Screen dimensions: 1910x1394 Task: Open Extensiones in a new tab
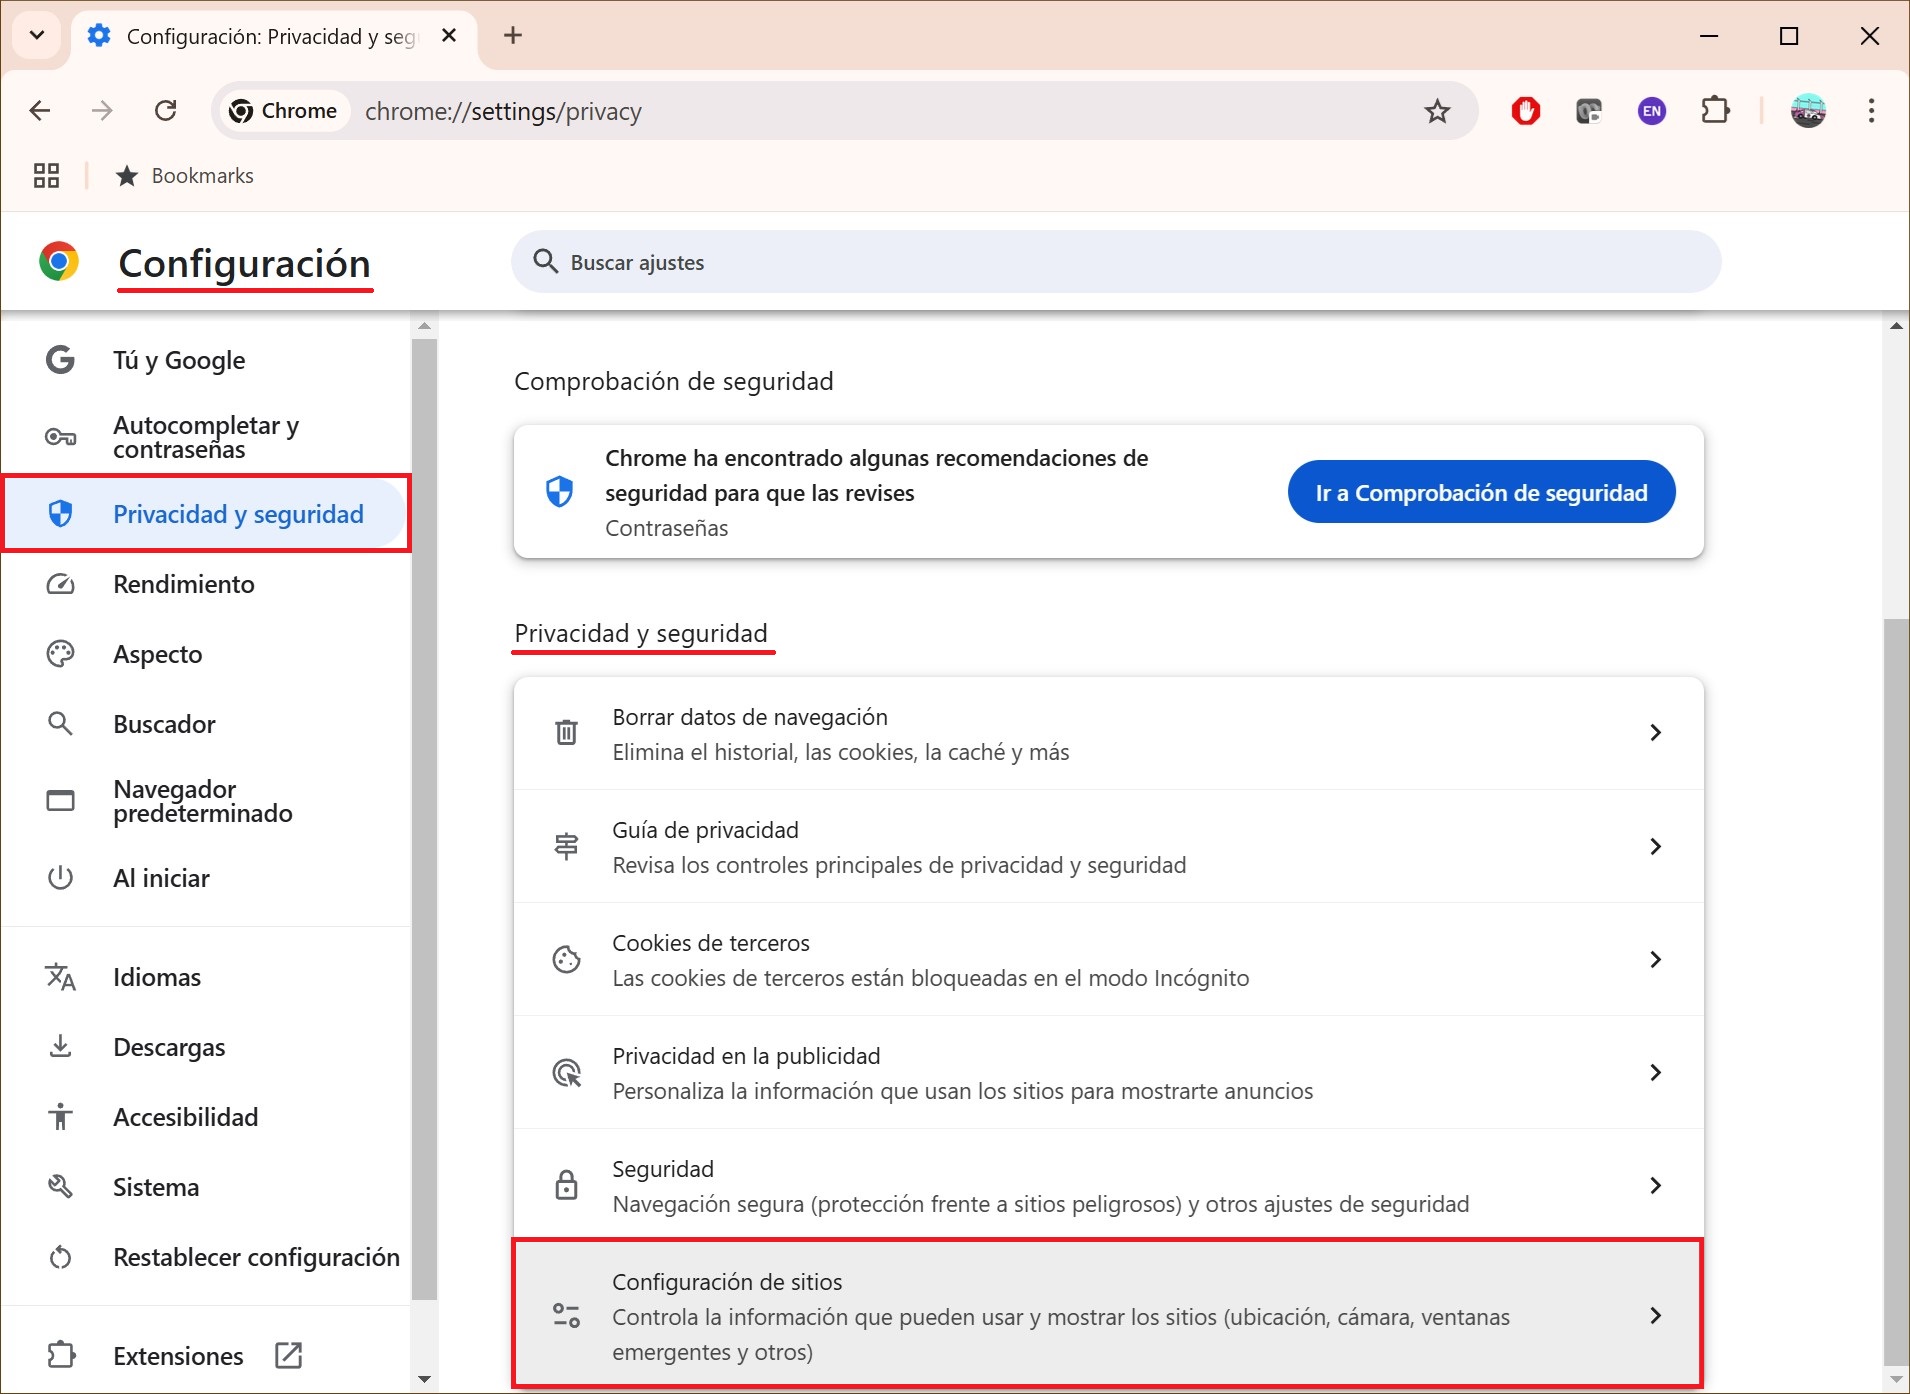click(x=205, y=1356)
